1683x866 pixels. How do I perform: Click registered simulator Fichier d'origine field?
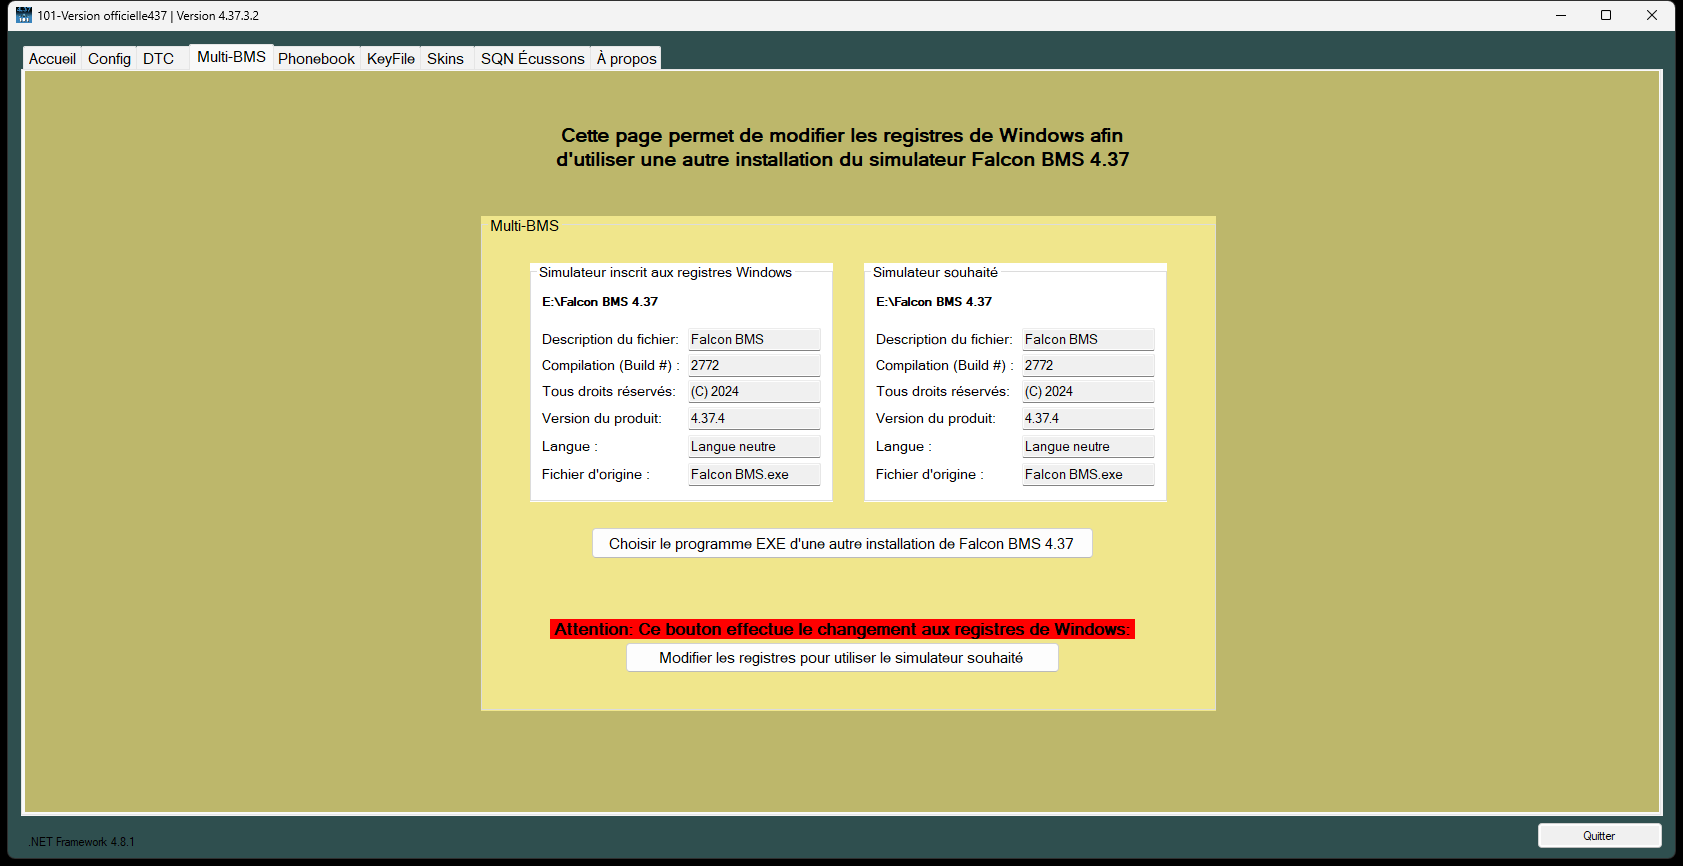755,474
